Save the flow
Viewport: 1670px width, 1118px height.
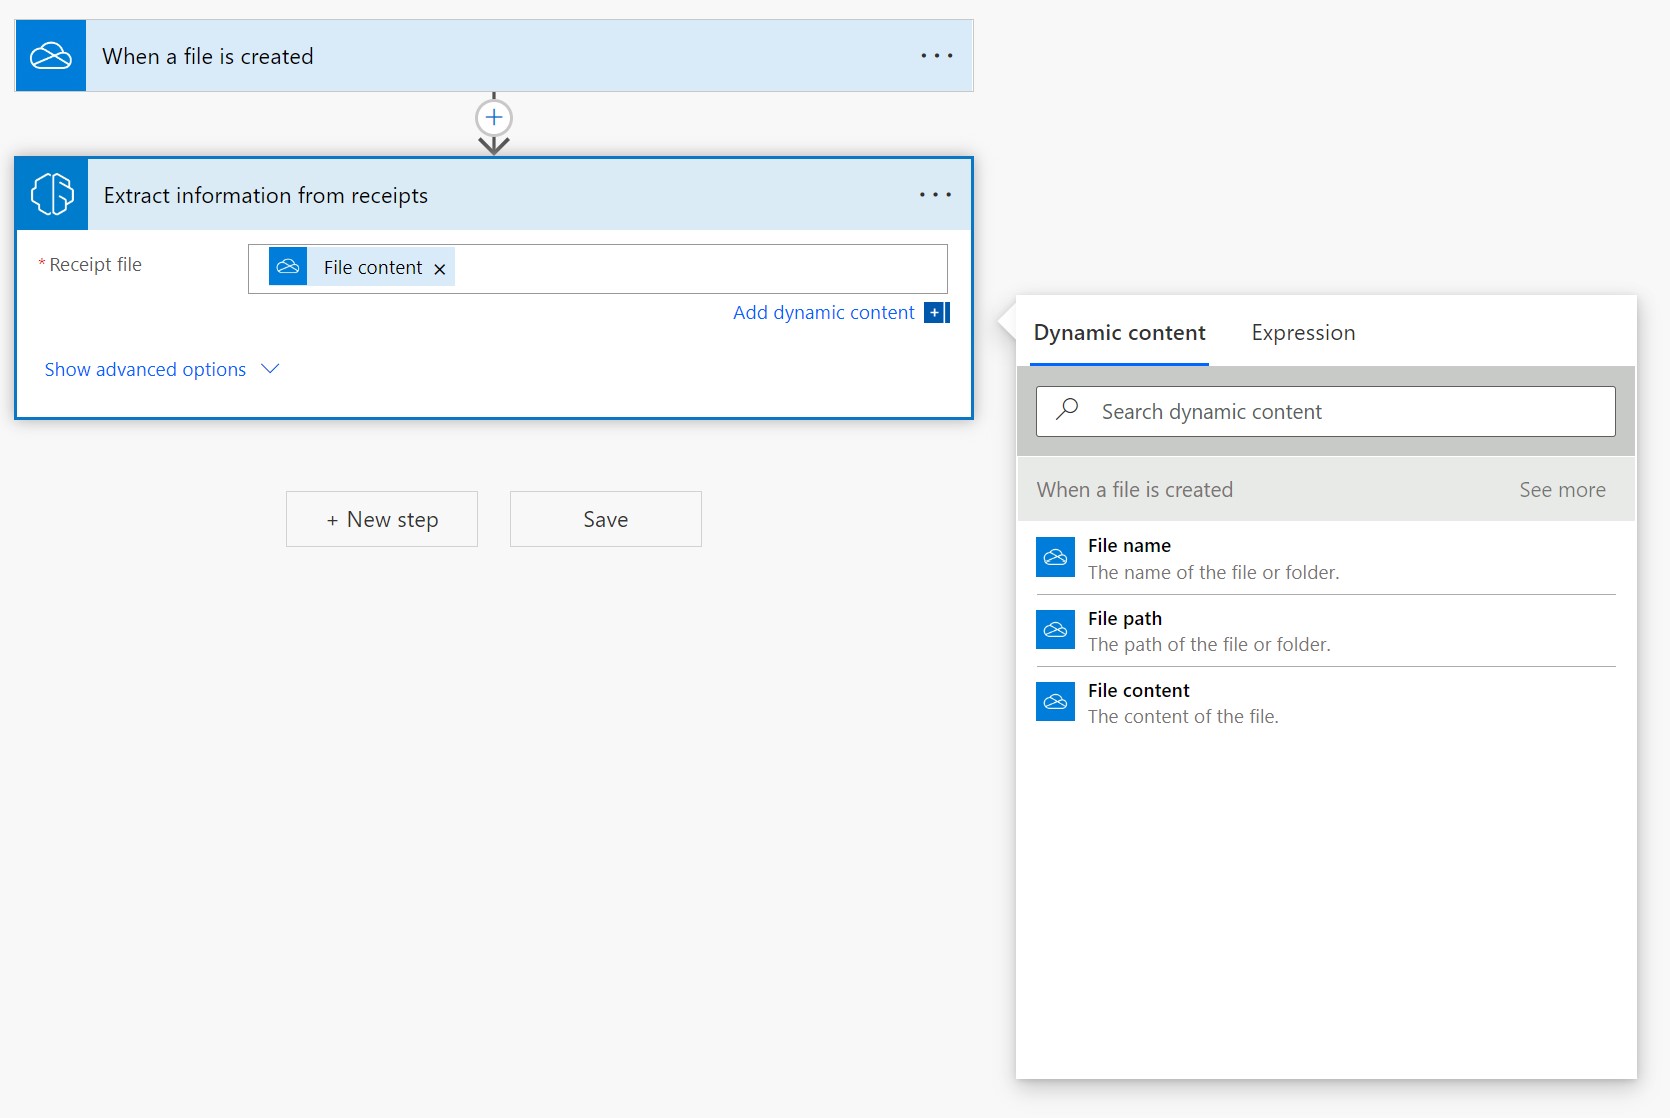pyautogui.click(x=605, y=519)
